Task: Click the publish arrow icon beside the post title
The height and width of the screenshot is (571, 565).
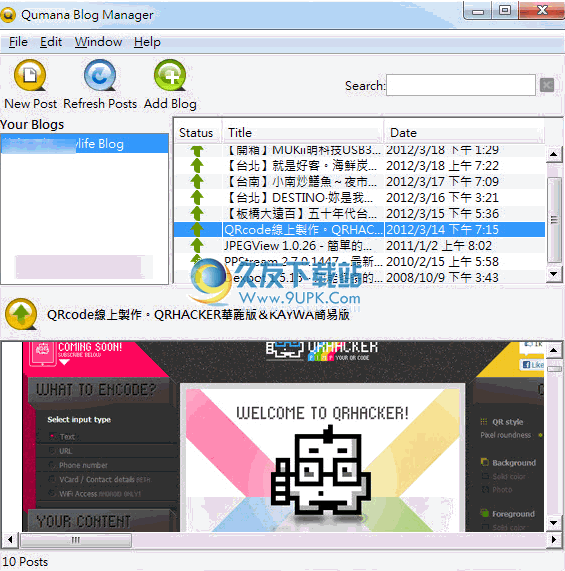Action: 21,314
